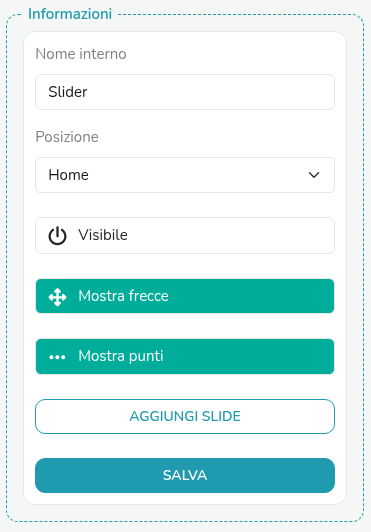Viewport: 371px width, 532px height.
Task: Click the Mostra punti label text
Action: tap(121, 356)
